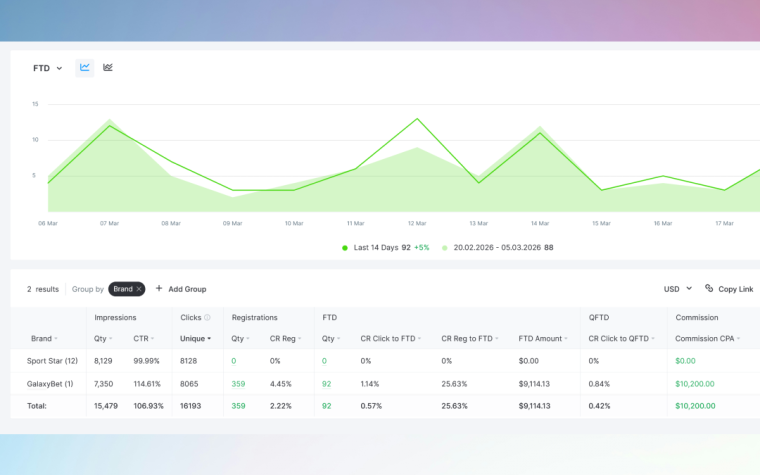Sort by CR Click to FTD column
Image resolution: width=760 pixels, height=475 pixels.
tap(391, 338)
